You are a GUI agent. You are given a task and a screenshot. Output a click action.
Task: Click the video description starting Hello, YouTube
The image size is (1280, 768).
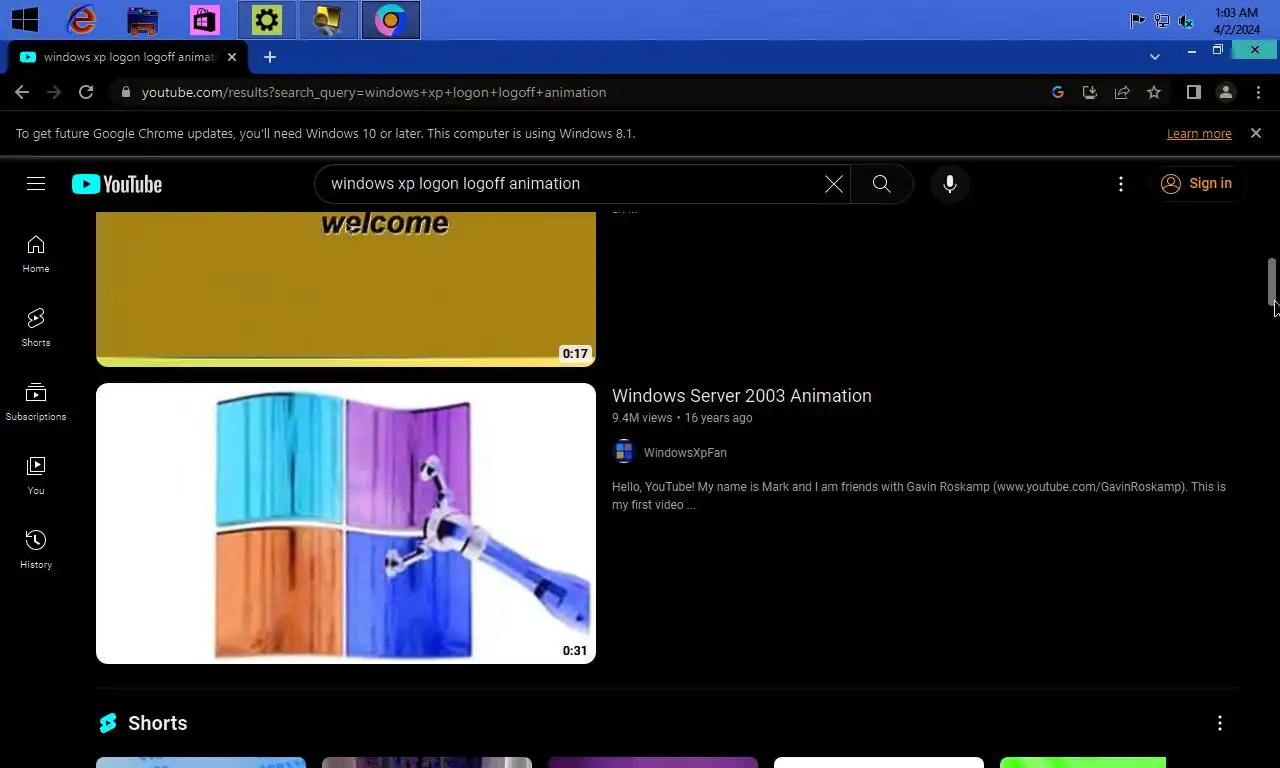tap(919, 496)
